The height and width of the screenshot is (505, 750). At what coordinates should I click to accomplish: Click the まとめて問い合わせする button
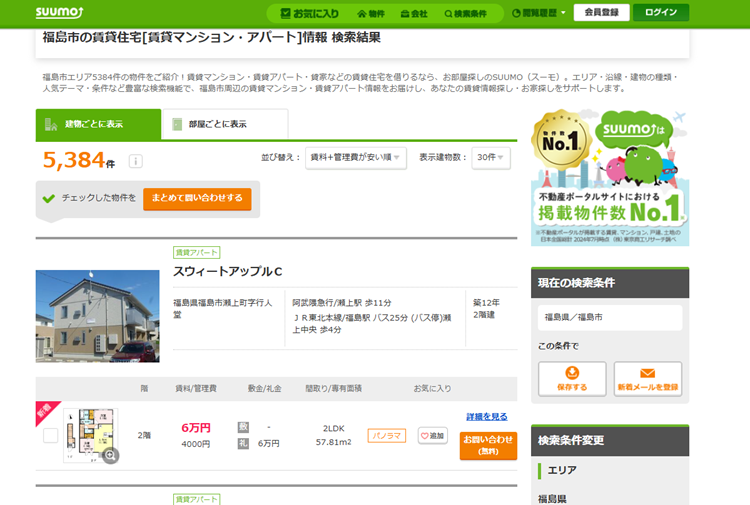[x=197, y=198]
